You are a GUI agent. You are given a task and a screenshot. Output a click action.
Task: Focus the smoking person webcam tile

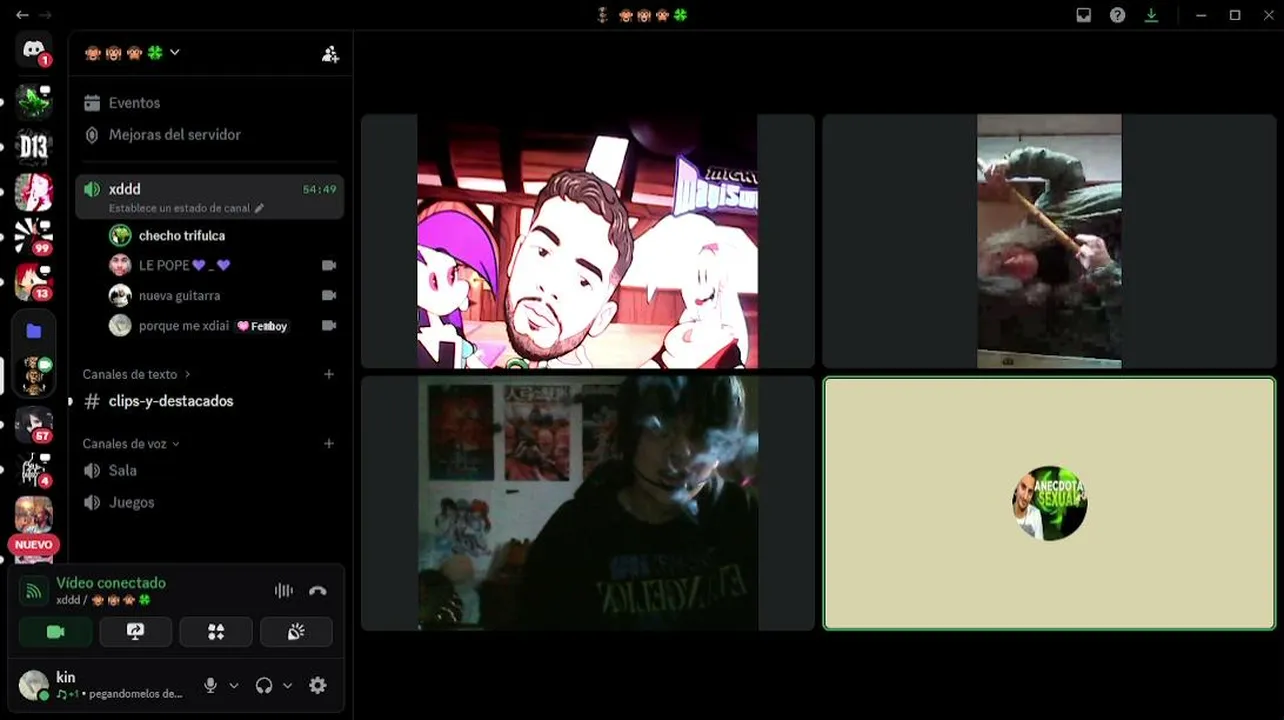click(x=588, y=503)
